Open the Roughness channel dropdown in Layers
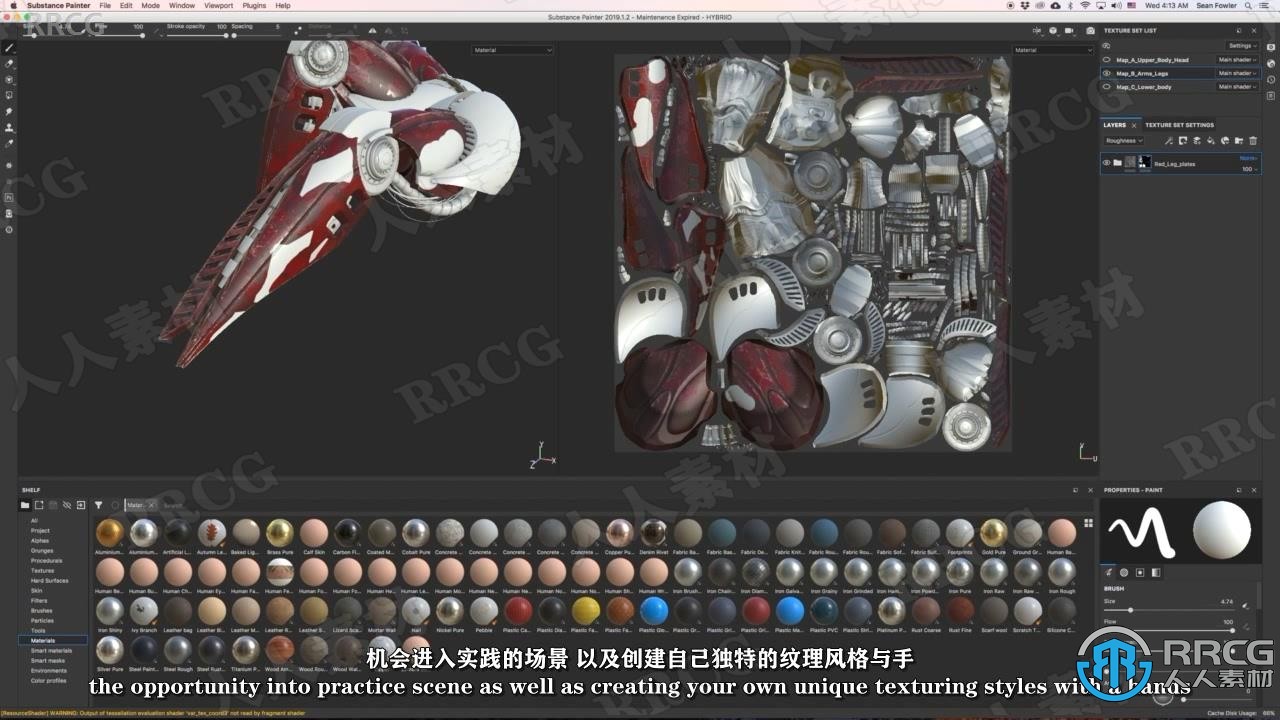Screen dimensions: 1280x720 pos(1124,141)
